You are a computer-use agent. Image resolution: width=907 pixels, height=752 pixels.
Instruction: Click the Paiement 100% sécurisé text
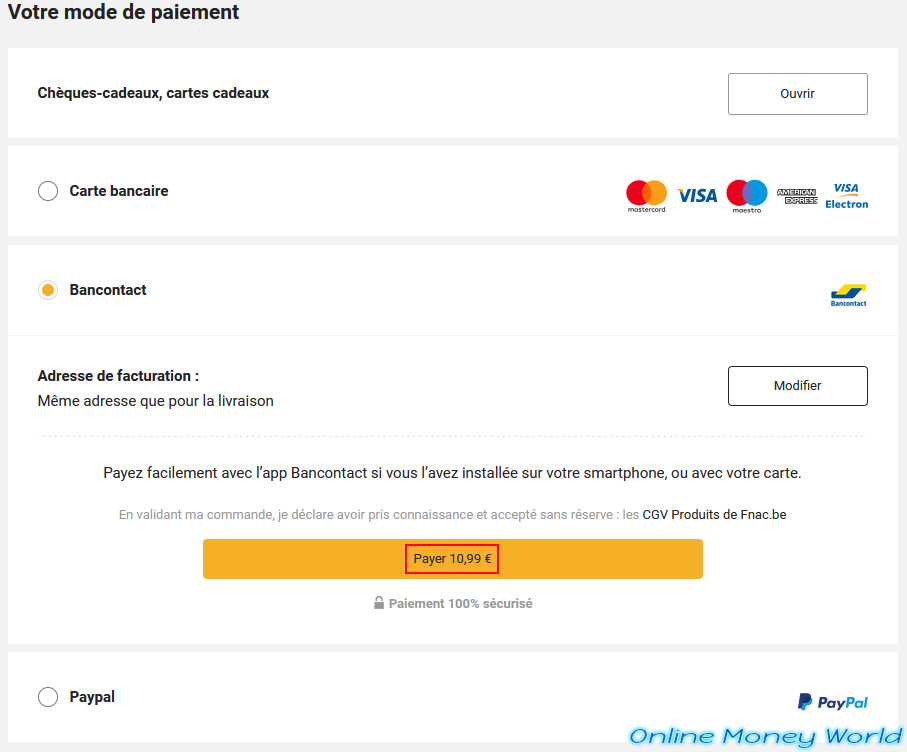point(460,604)
